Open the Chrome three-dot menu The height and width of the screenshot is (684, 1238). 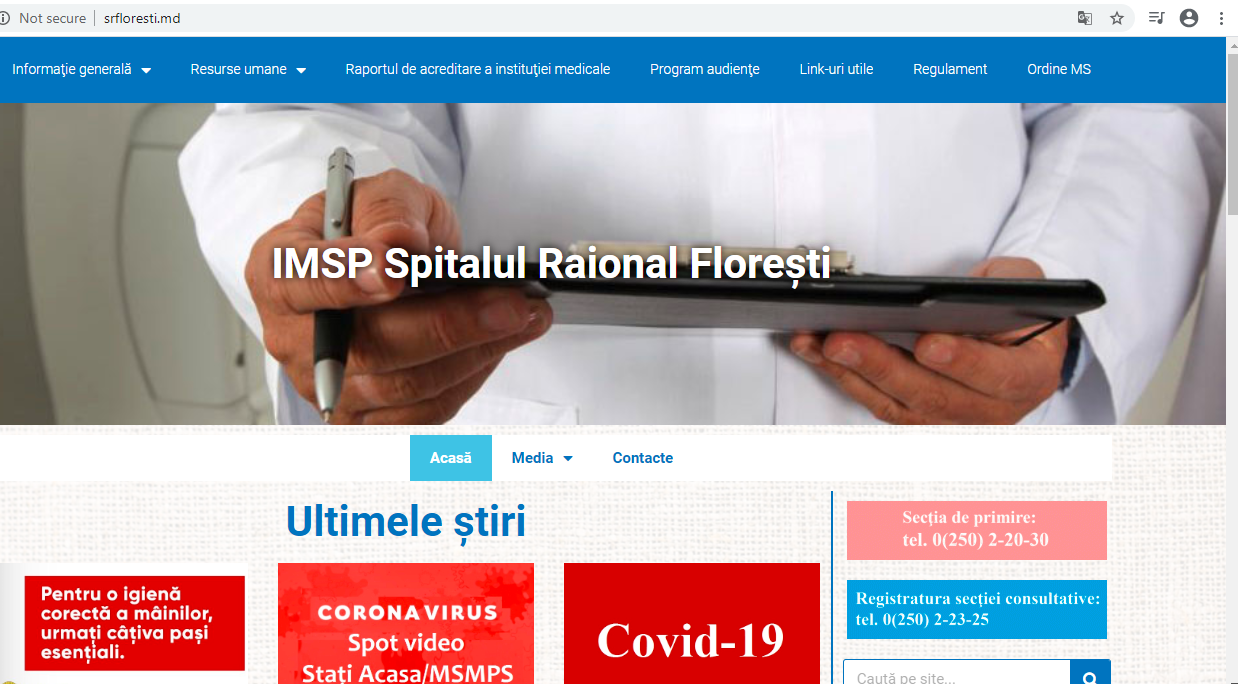(x=1221, y=18)
